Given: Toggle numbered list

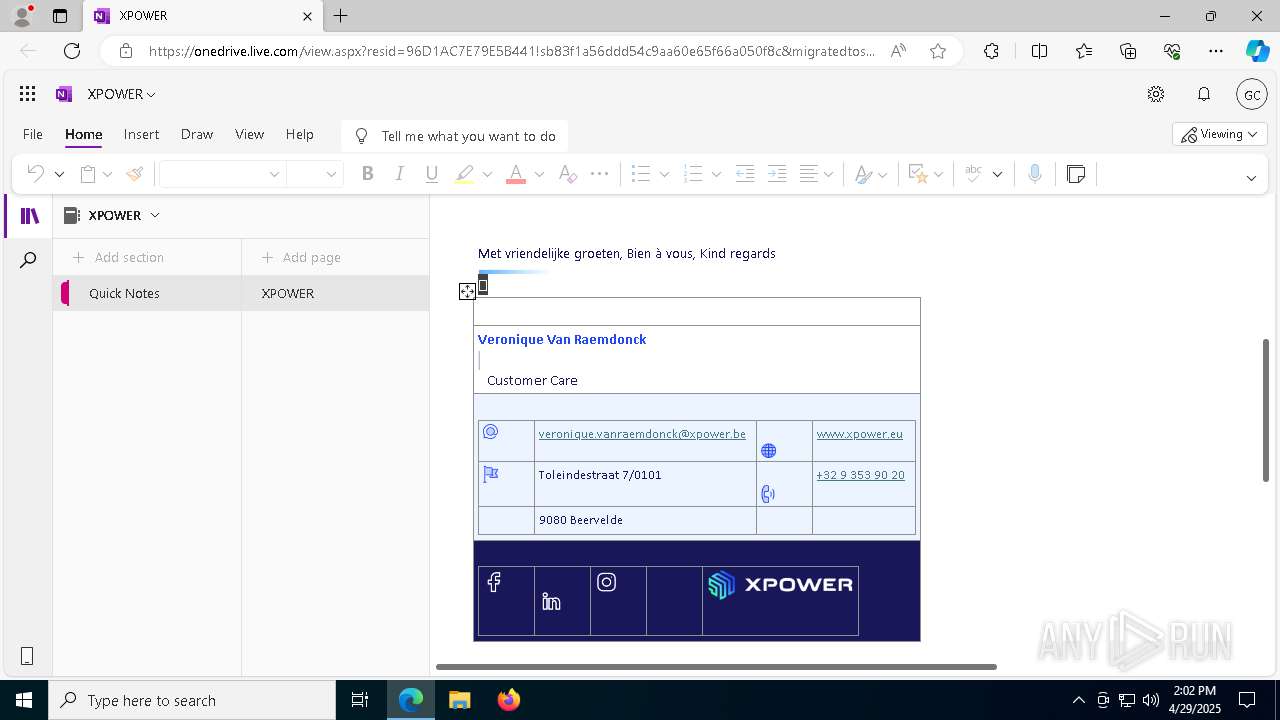Looking at the screenshot, I should point(693,174).
